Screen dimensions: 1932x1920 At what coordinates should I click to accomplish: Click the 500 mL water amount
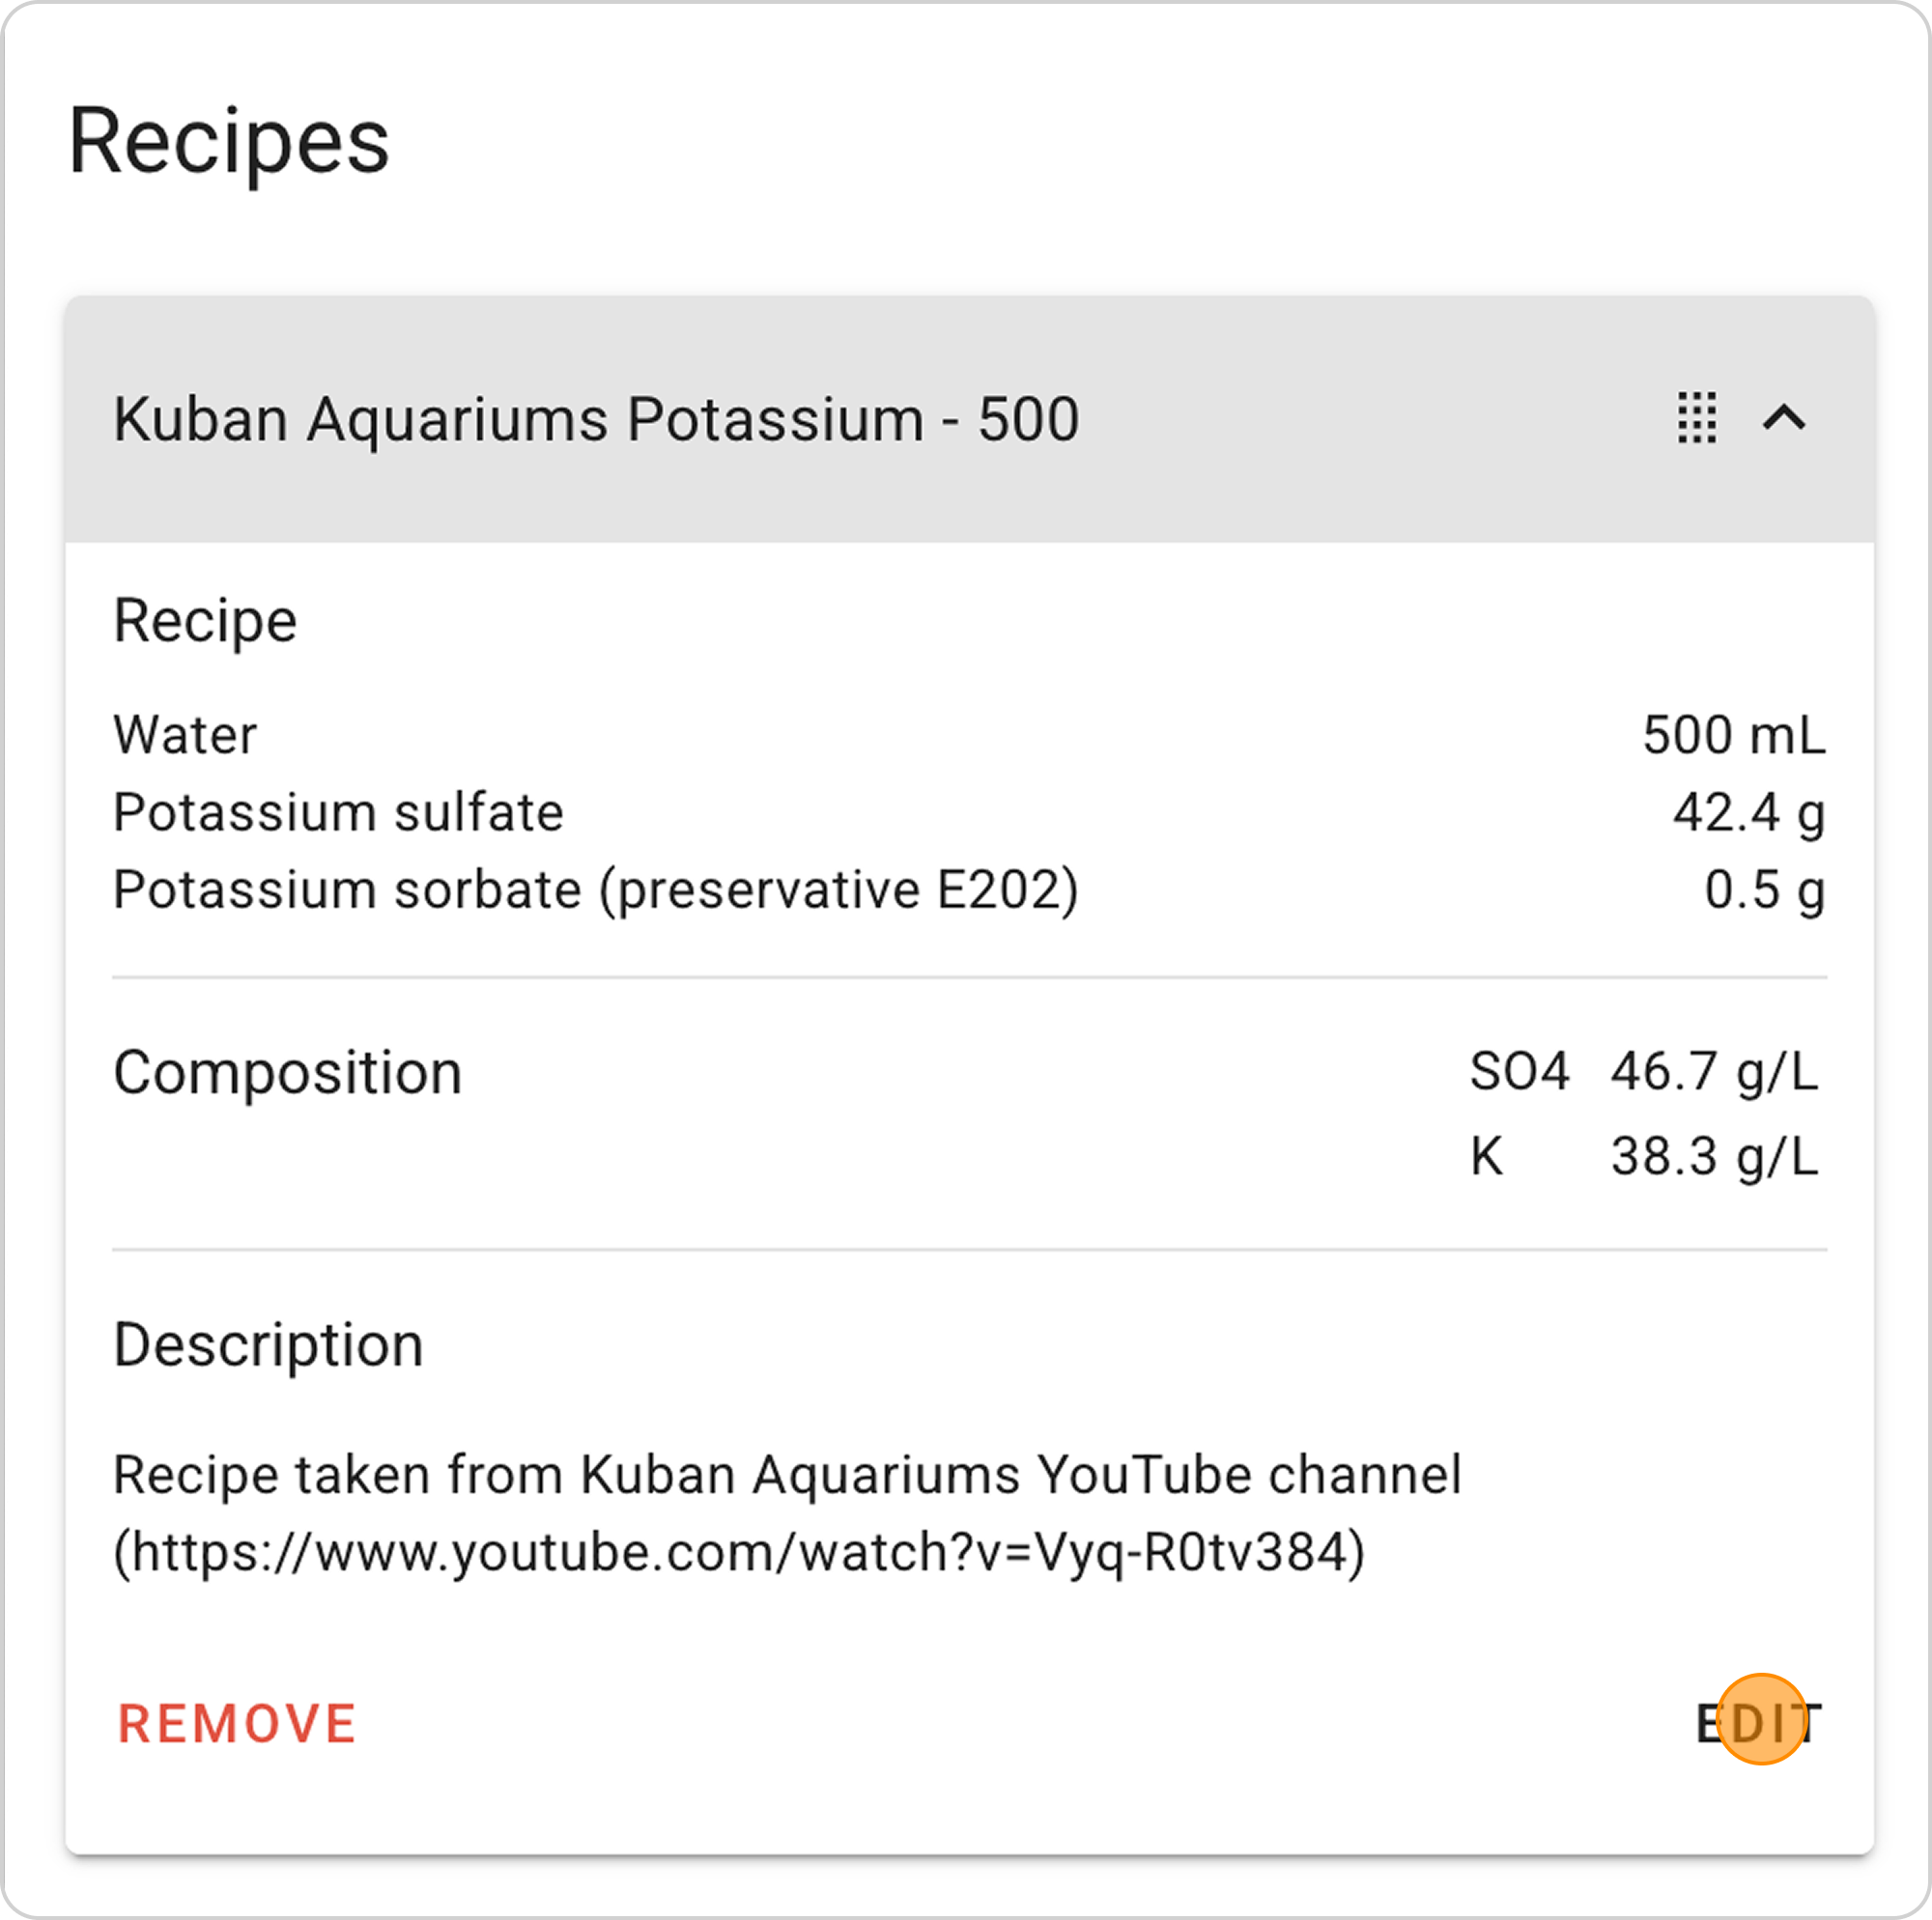(1733, 735)
